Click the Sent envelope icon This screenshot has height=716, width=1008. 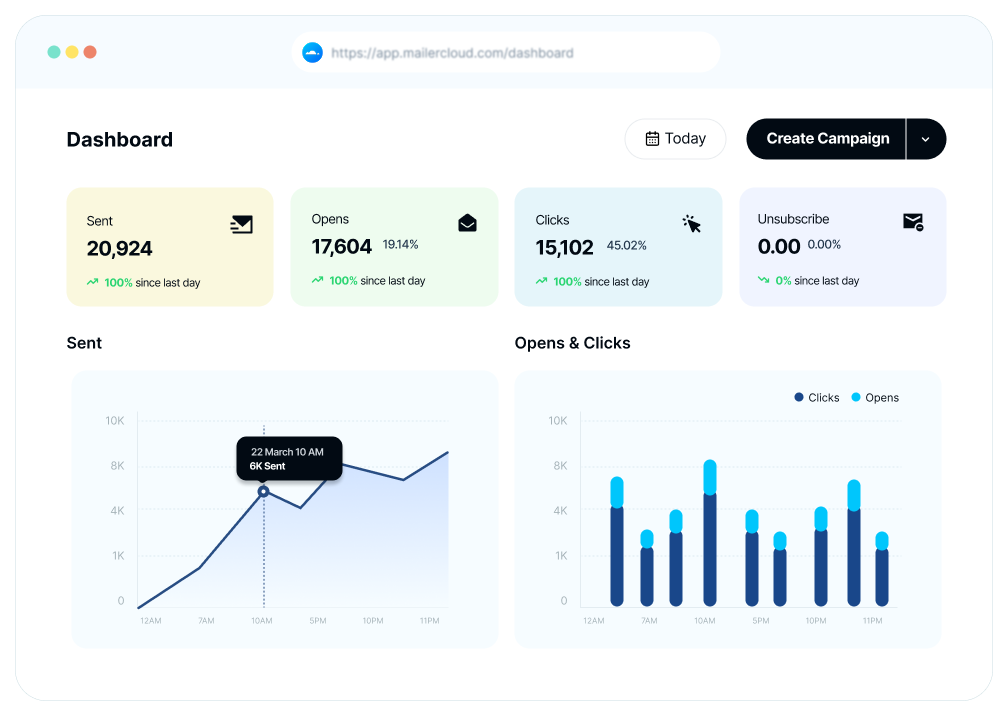pos(242,224)
